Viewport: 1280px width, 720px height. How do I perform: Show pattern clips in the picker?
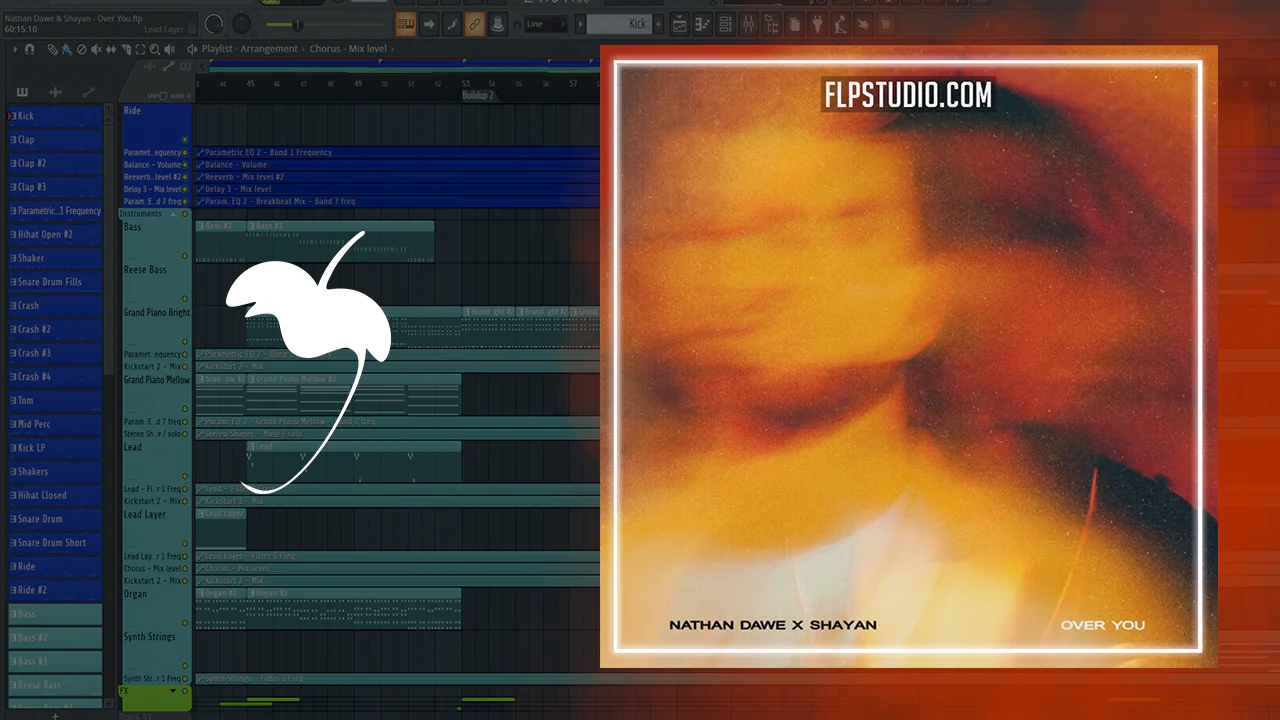pos(22,92)
